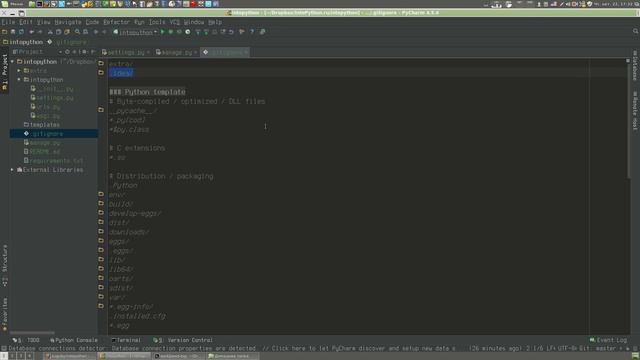Click the Save All toolbar icon
The width and height of the screenshot is (640, 360).
pos(13,32)
